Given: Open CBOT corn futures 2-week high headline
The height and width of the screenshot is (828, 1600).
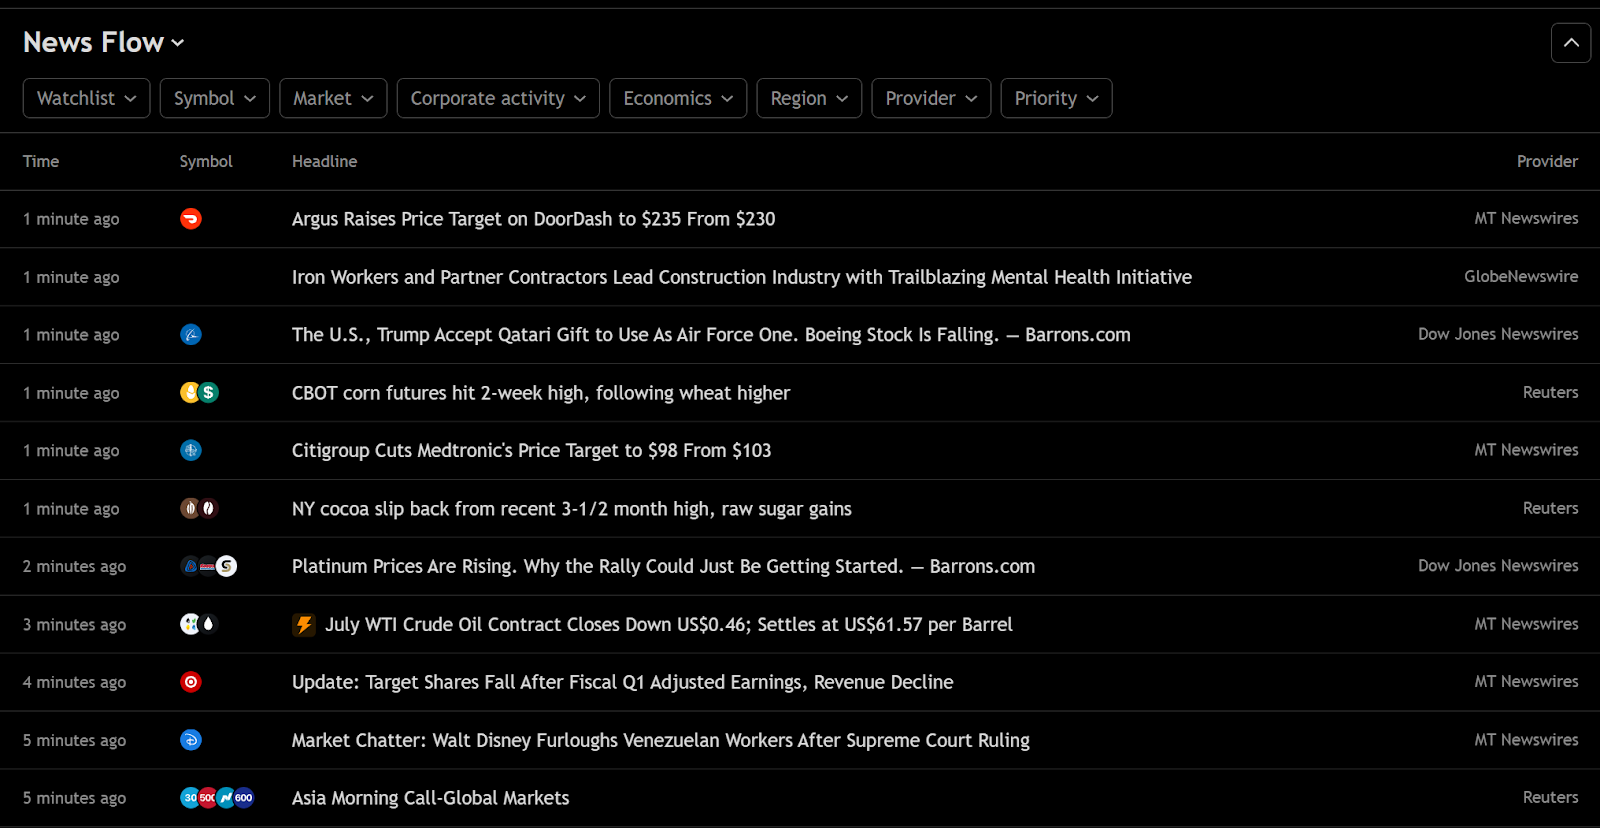Looking at the screenshot, I should click(x=541, y=393).
